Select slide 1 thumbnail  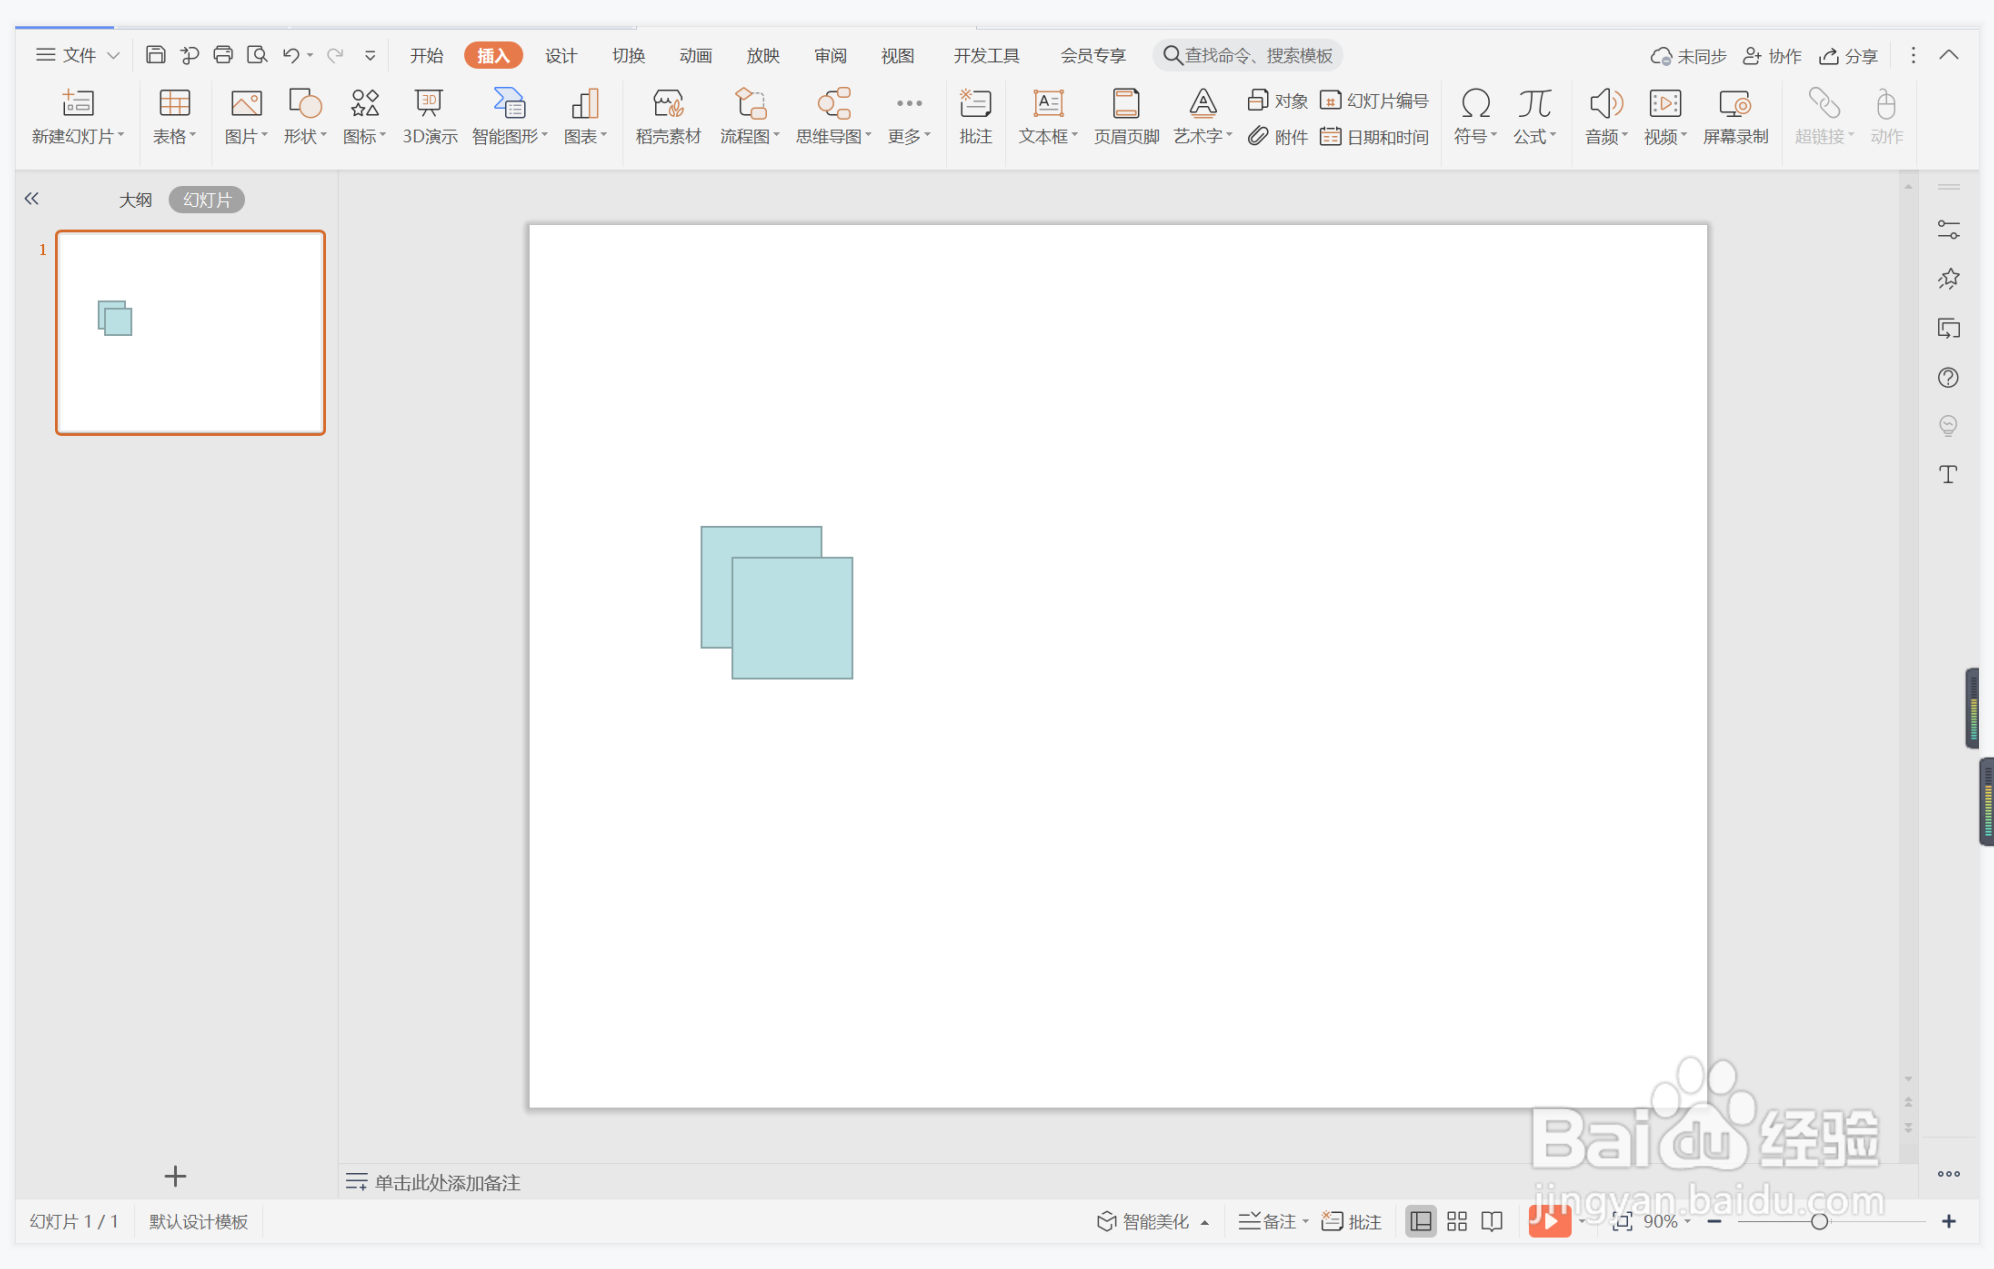[x=190, y=333]
